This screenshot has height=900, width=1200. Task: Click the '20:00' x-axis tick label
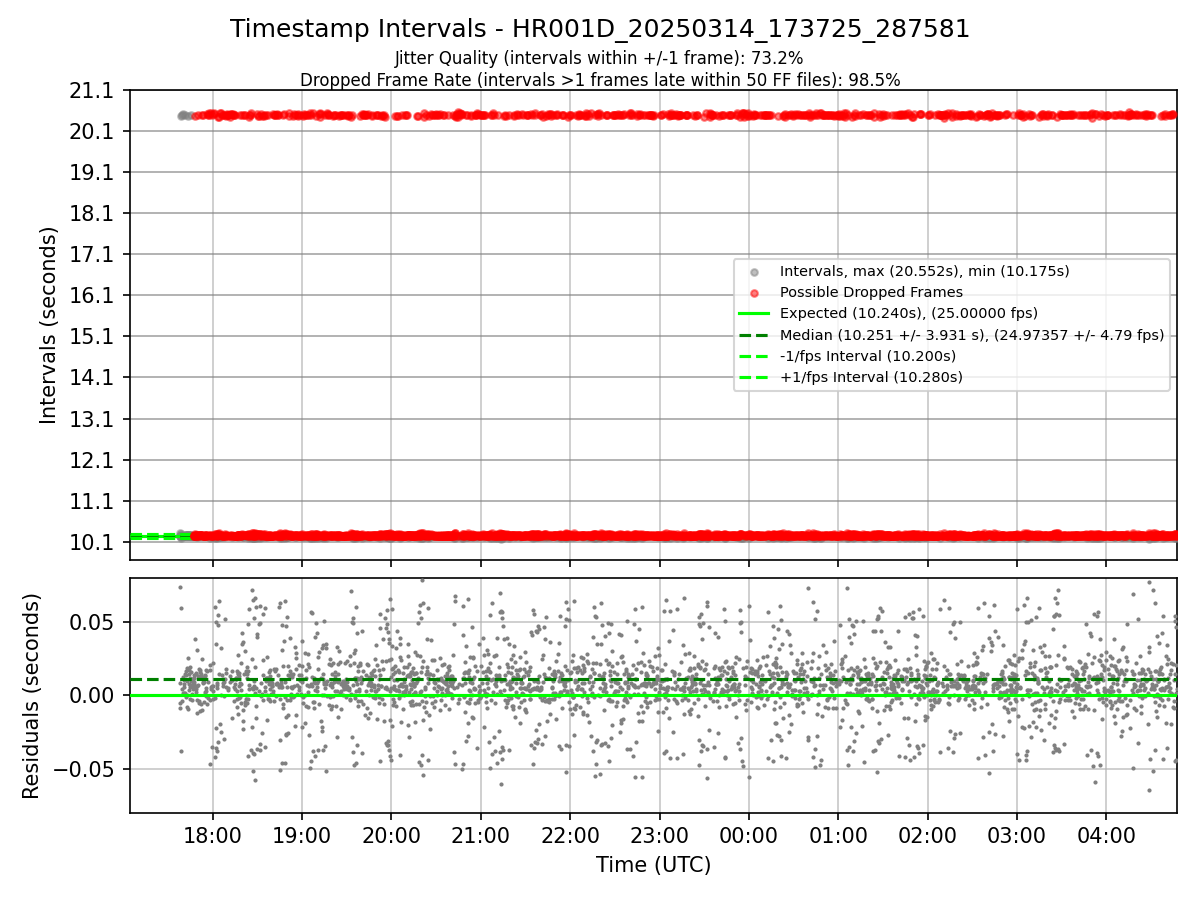(x=391, y=835)
